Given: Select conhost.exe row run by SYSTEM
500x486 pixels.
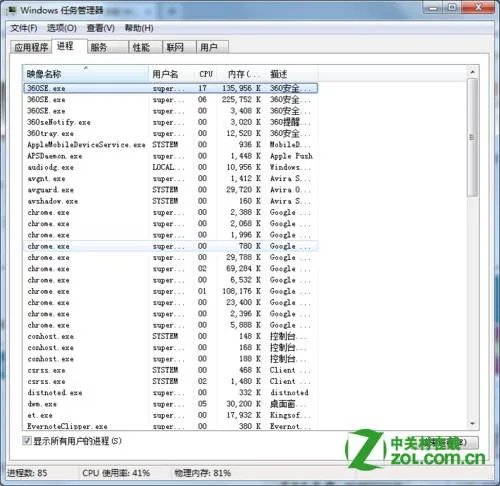Looking at the screenshot, I should click(171, 336).
